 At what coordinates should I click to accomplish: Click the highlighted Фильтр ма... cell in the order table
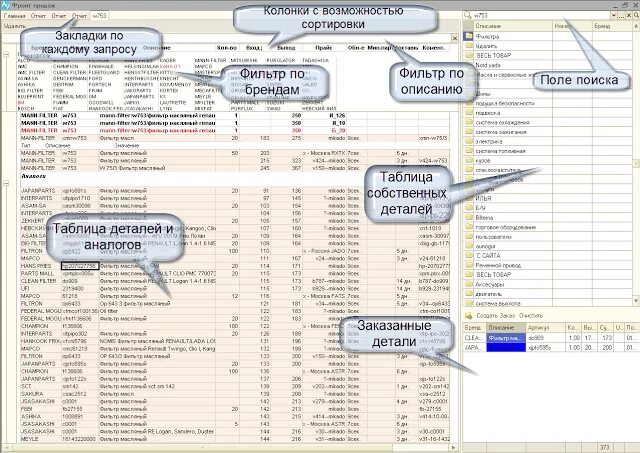point(506,338)
